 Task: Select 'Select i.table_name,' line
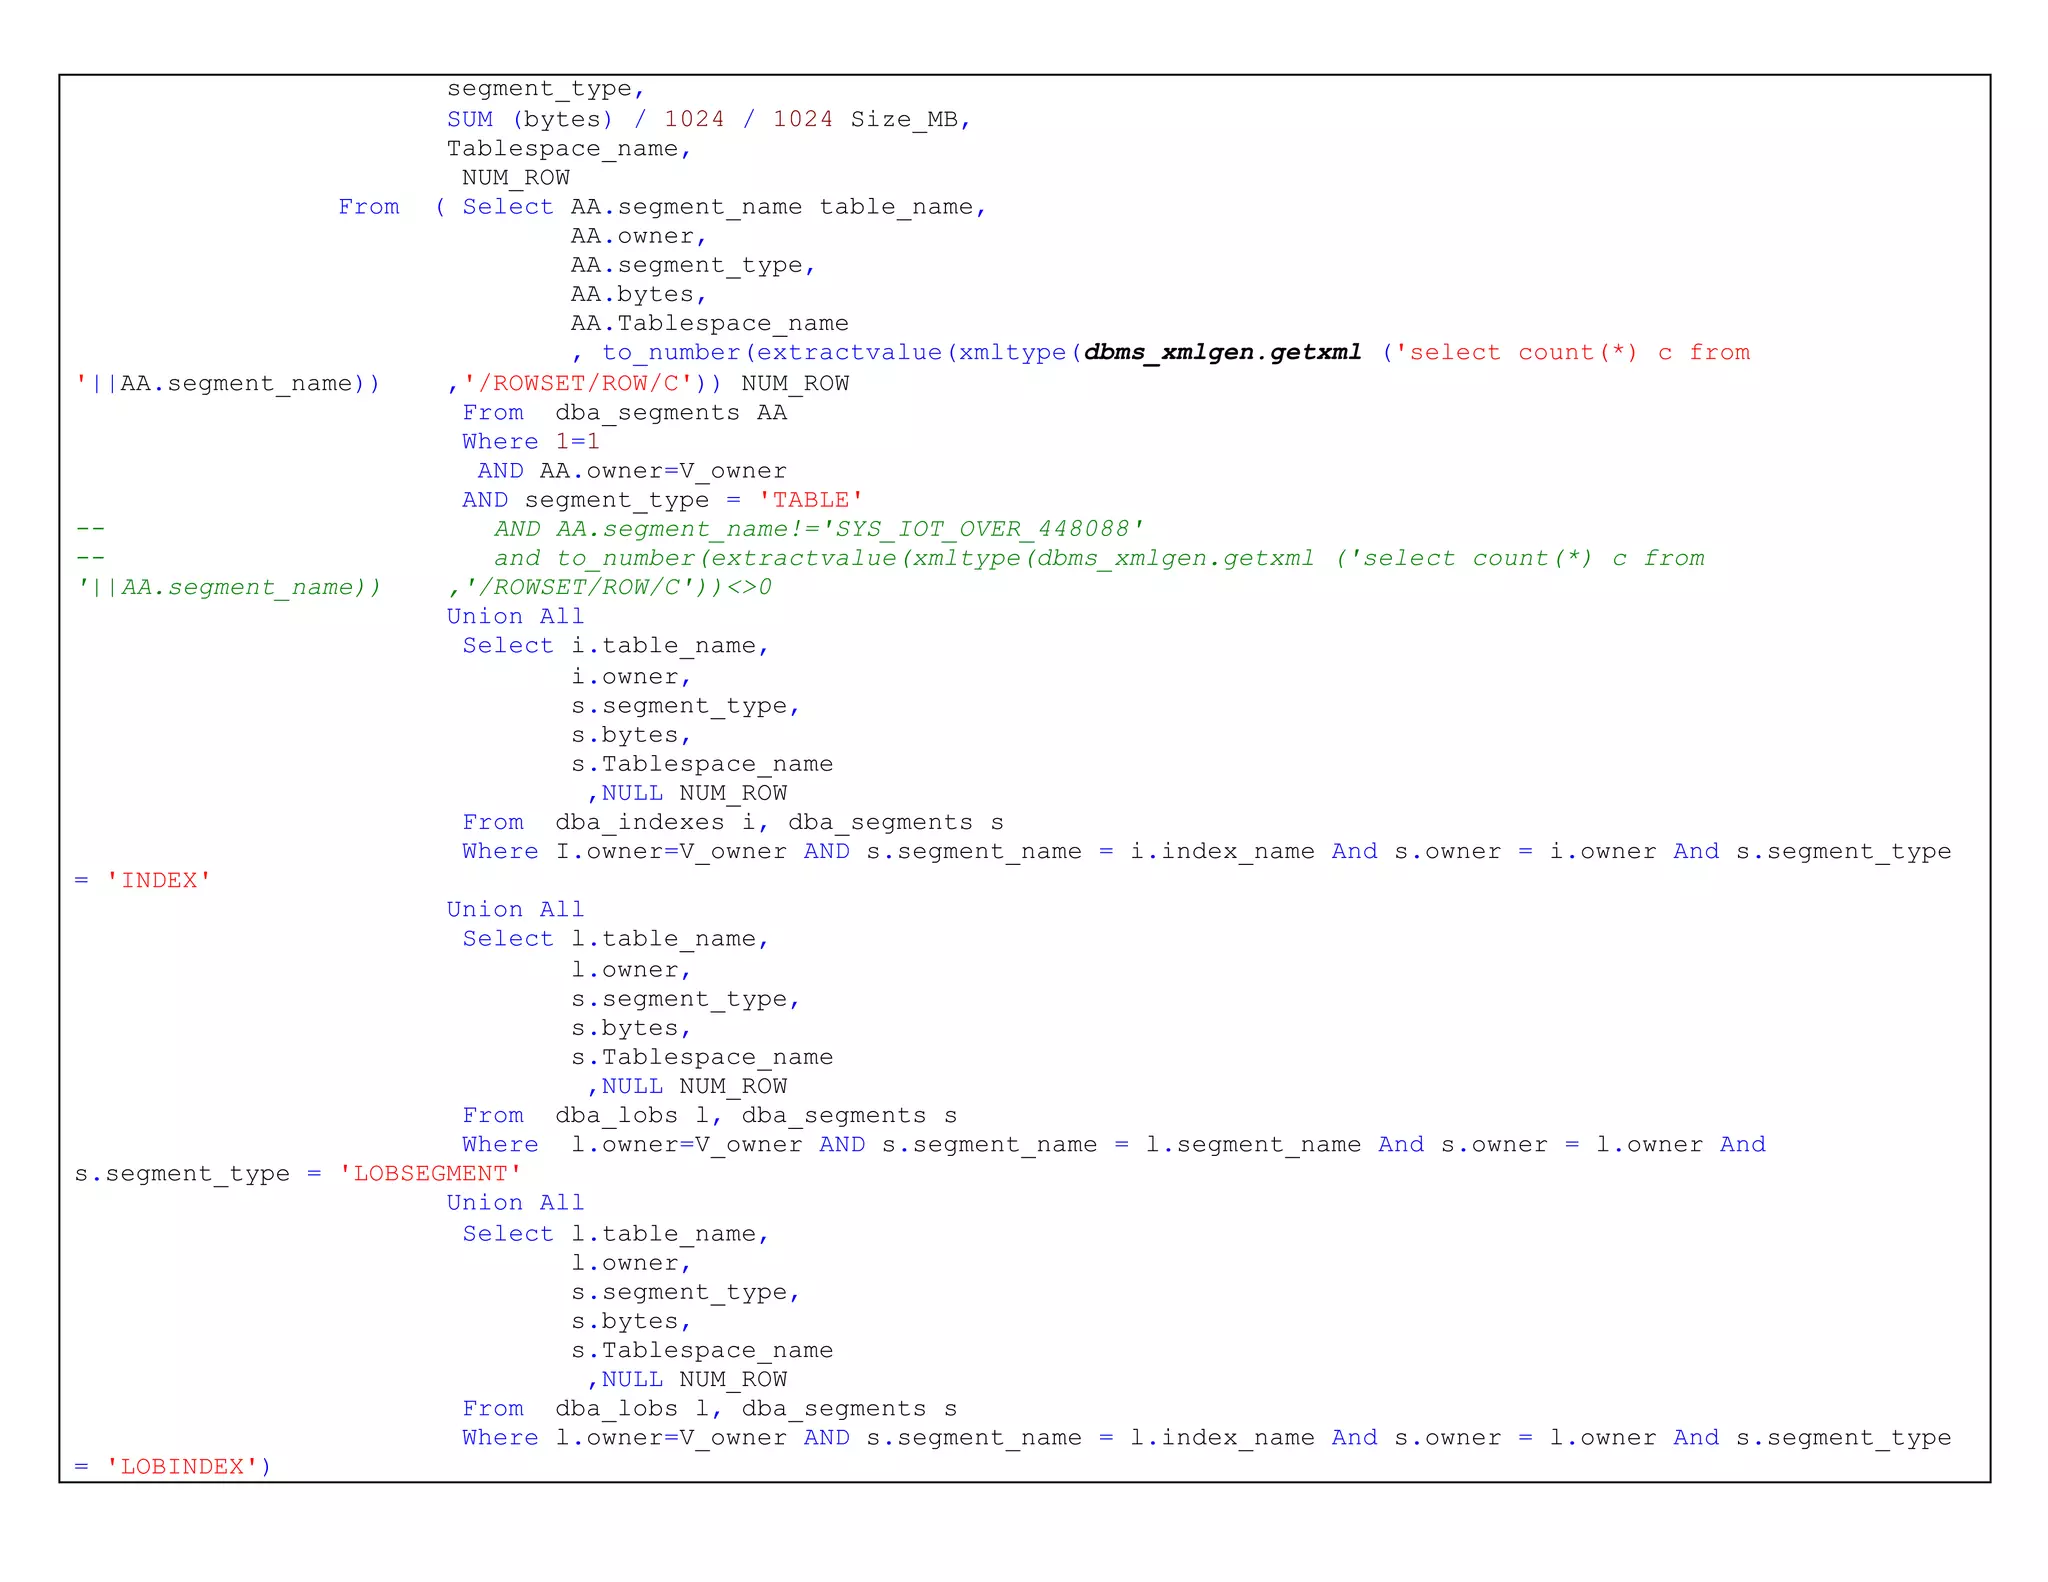616,647
